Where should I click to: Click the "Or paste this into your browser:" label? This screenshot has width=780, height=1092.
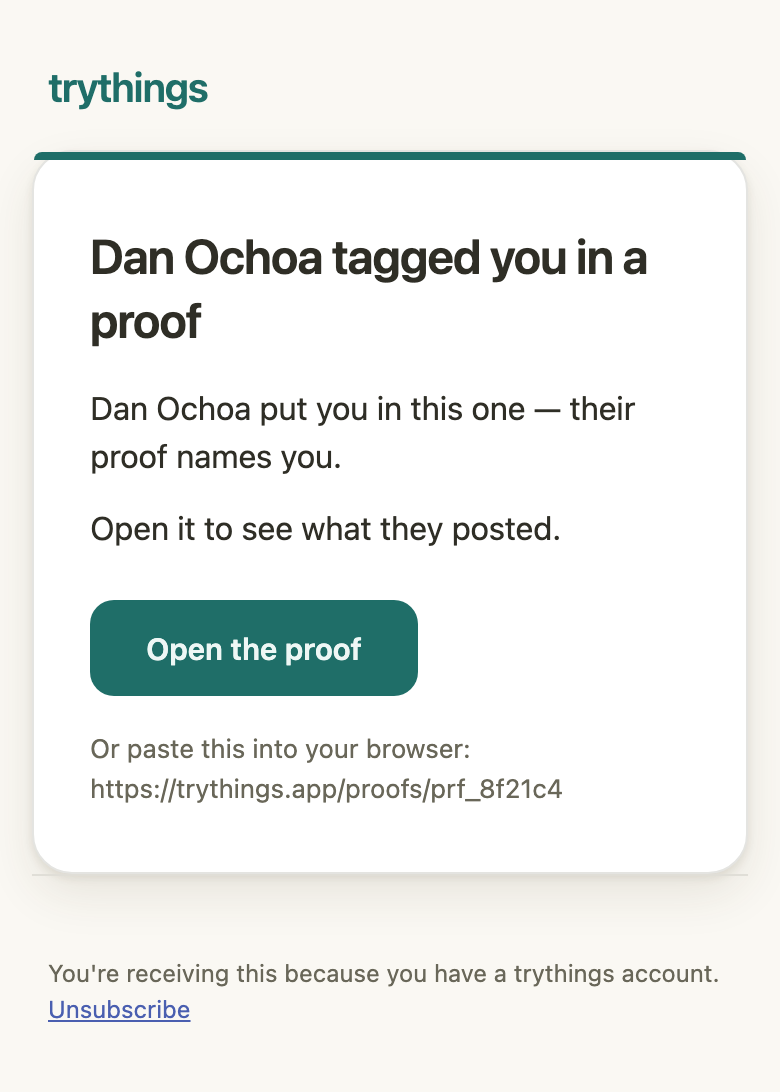(281, 749)
